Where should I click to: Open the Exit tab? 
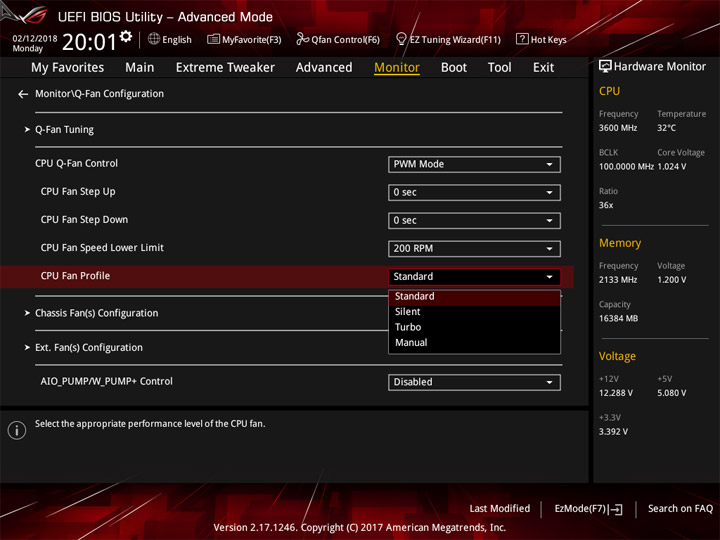tap(543, 68)
